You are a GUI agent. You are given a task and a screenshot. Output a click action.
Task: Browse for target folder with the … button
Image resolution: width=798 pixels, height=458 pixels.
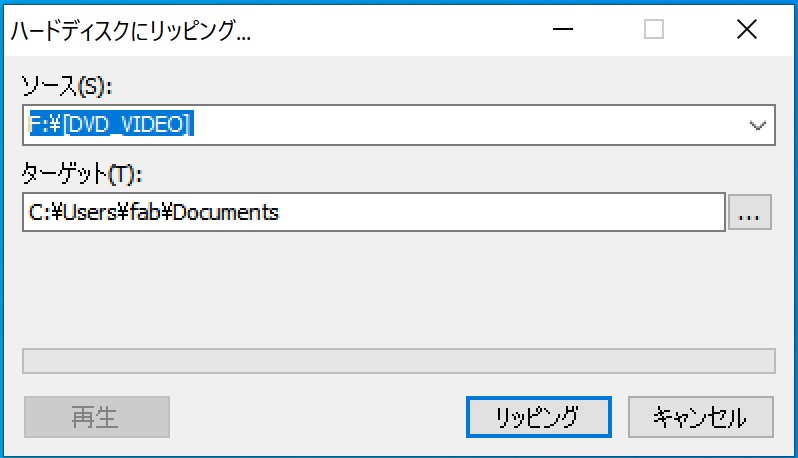click(750, 212)
